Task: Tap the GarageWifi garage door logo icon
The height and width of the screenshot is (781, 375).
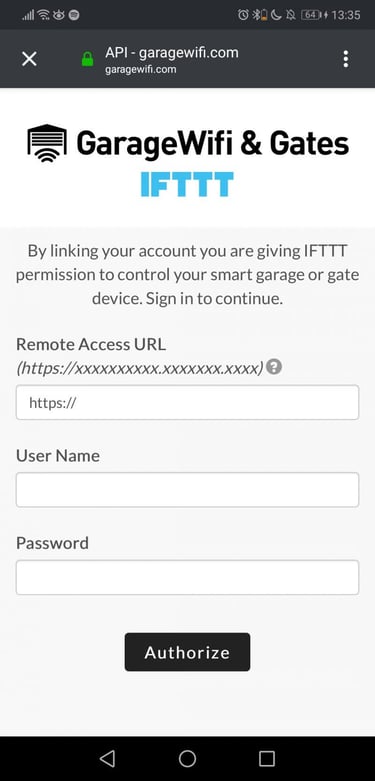Action: (47, 143)
